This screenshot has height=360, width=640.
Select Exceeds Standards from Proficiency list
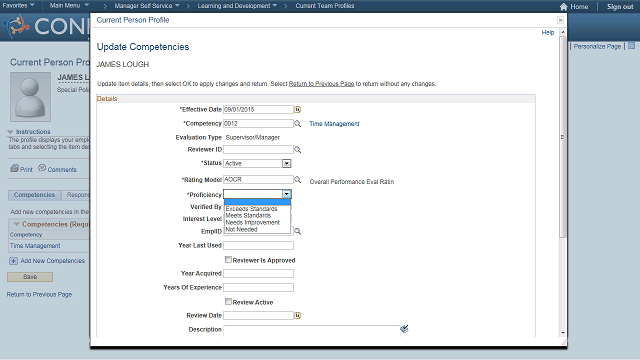tap(251, 209)
